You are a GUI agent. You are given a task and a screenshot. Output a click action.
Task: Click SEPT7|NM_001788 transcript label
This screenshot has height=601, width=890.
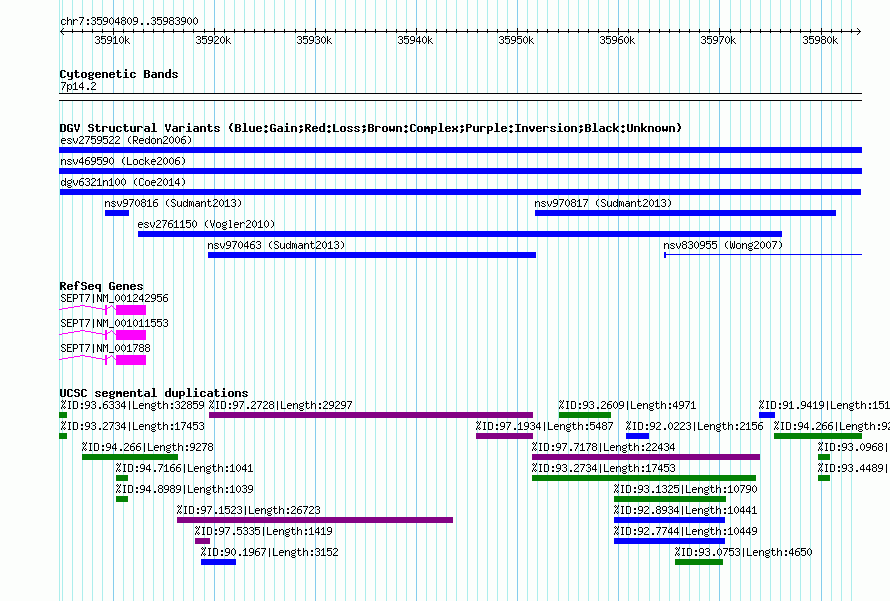105,348
